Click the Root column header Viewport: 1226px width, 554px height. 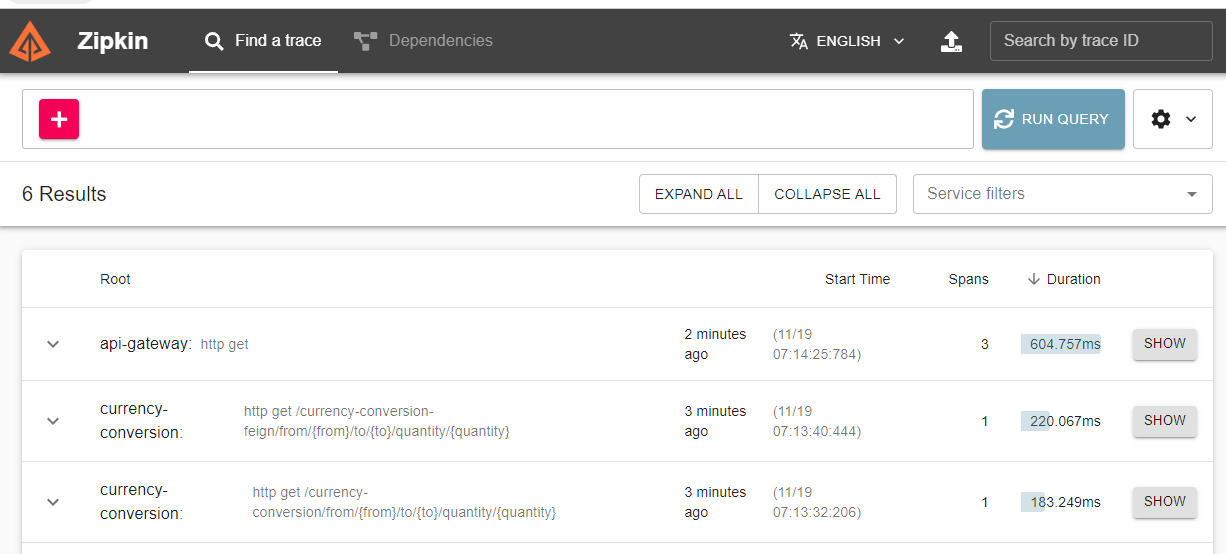115,279
